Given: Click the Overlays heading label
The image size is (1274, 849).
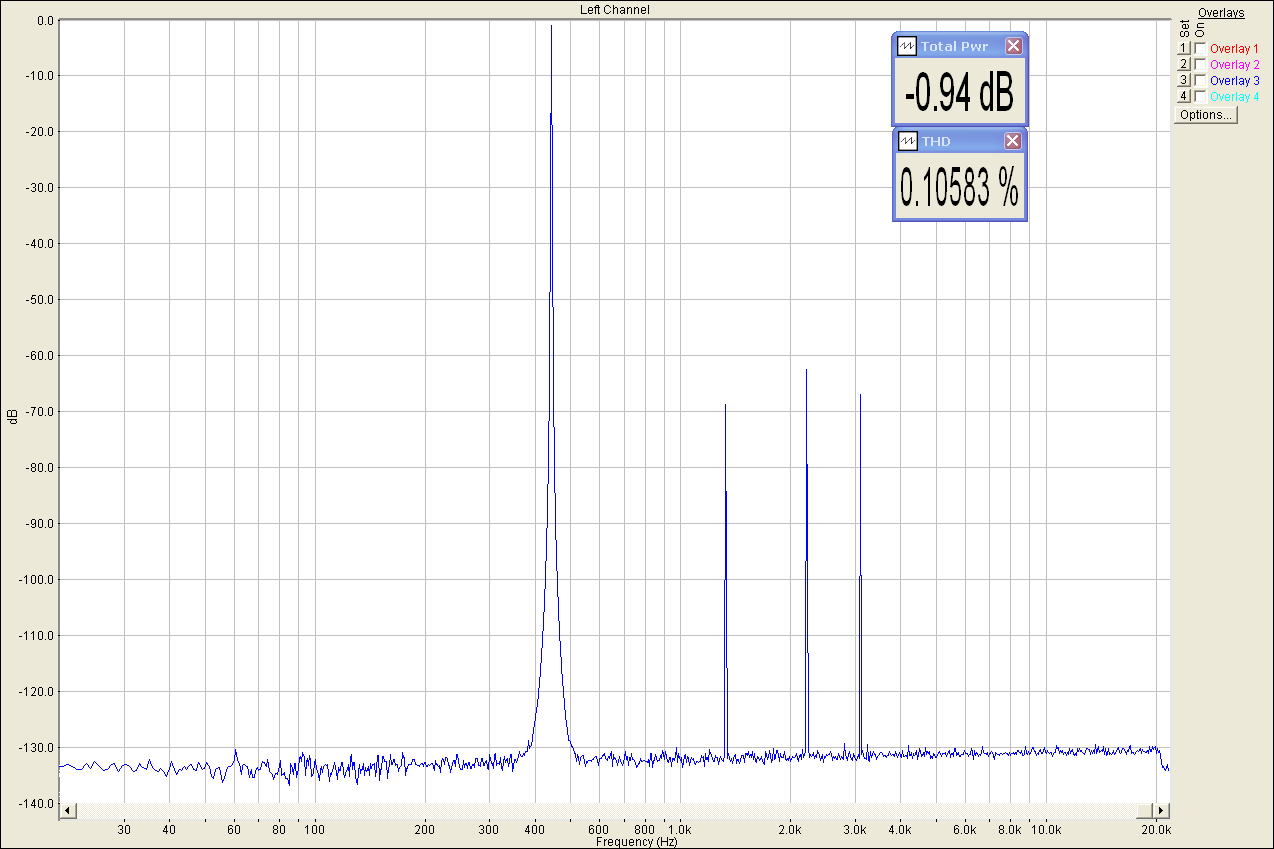Looking at the screenshot, I should (x=1221, y=13).
